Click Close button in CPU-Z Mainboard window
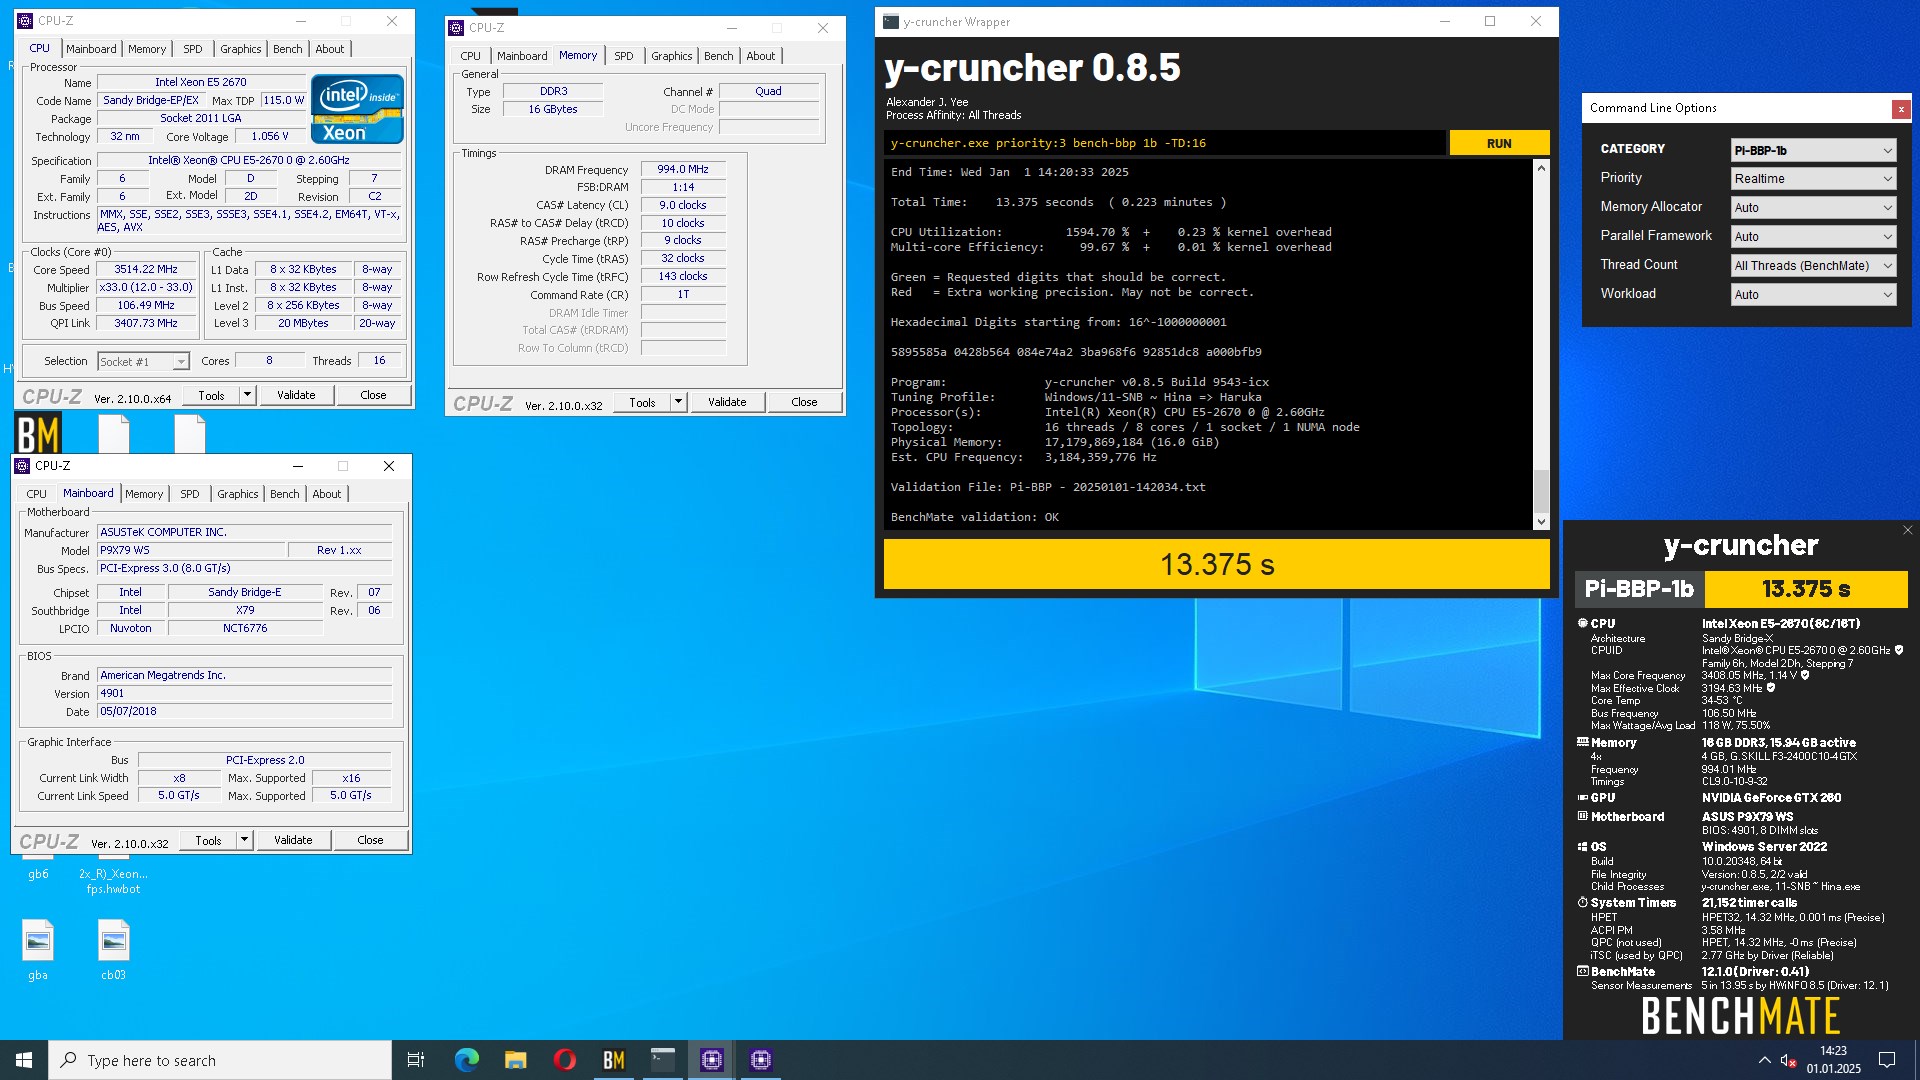The image size is (1920, 1080). point(370,840)
